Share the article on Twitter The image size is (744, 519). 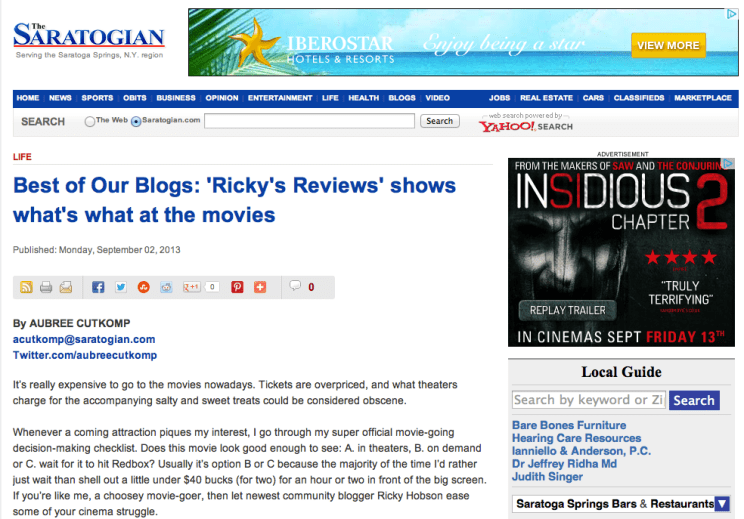coord(121,287)
